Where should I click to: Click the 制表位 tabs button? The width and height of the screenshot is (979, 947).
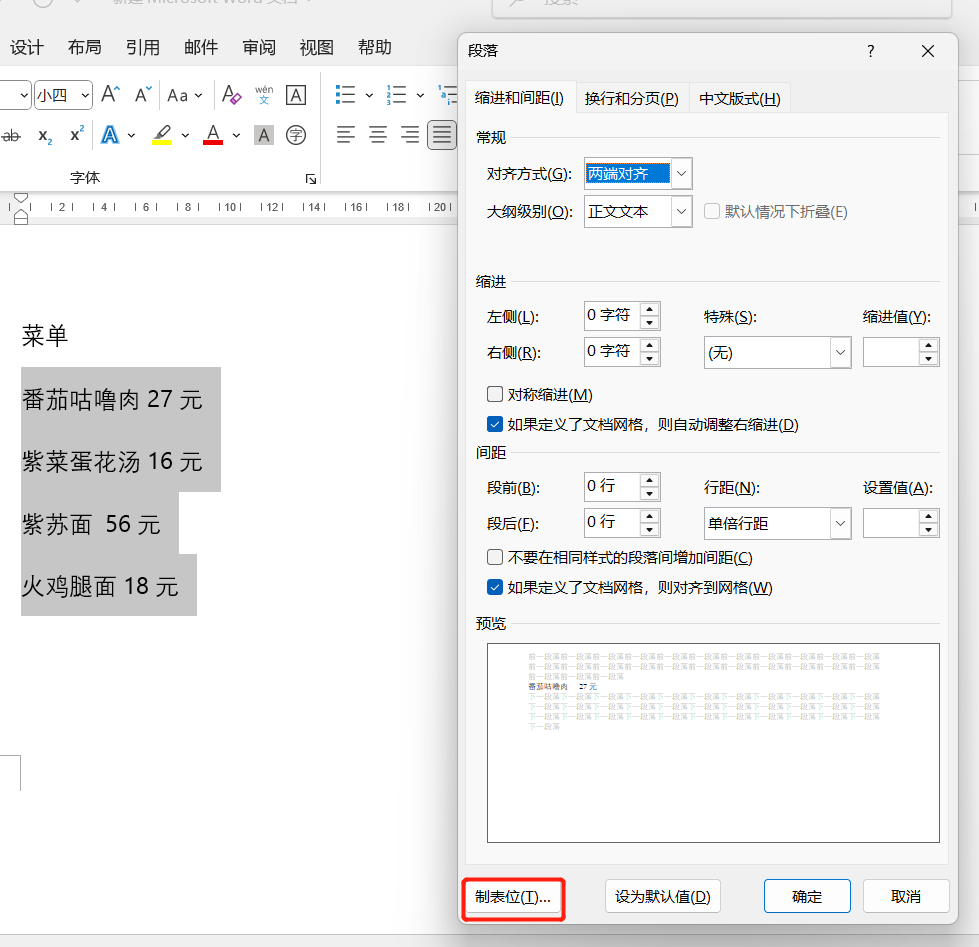coord(513,897)
